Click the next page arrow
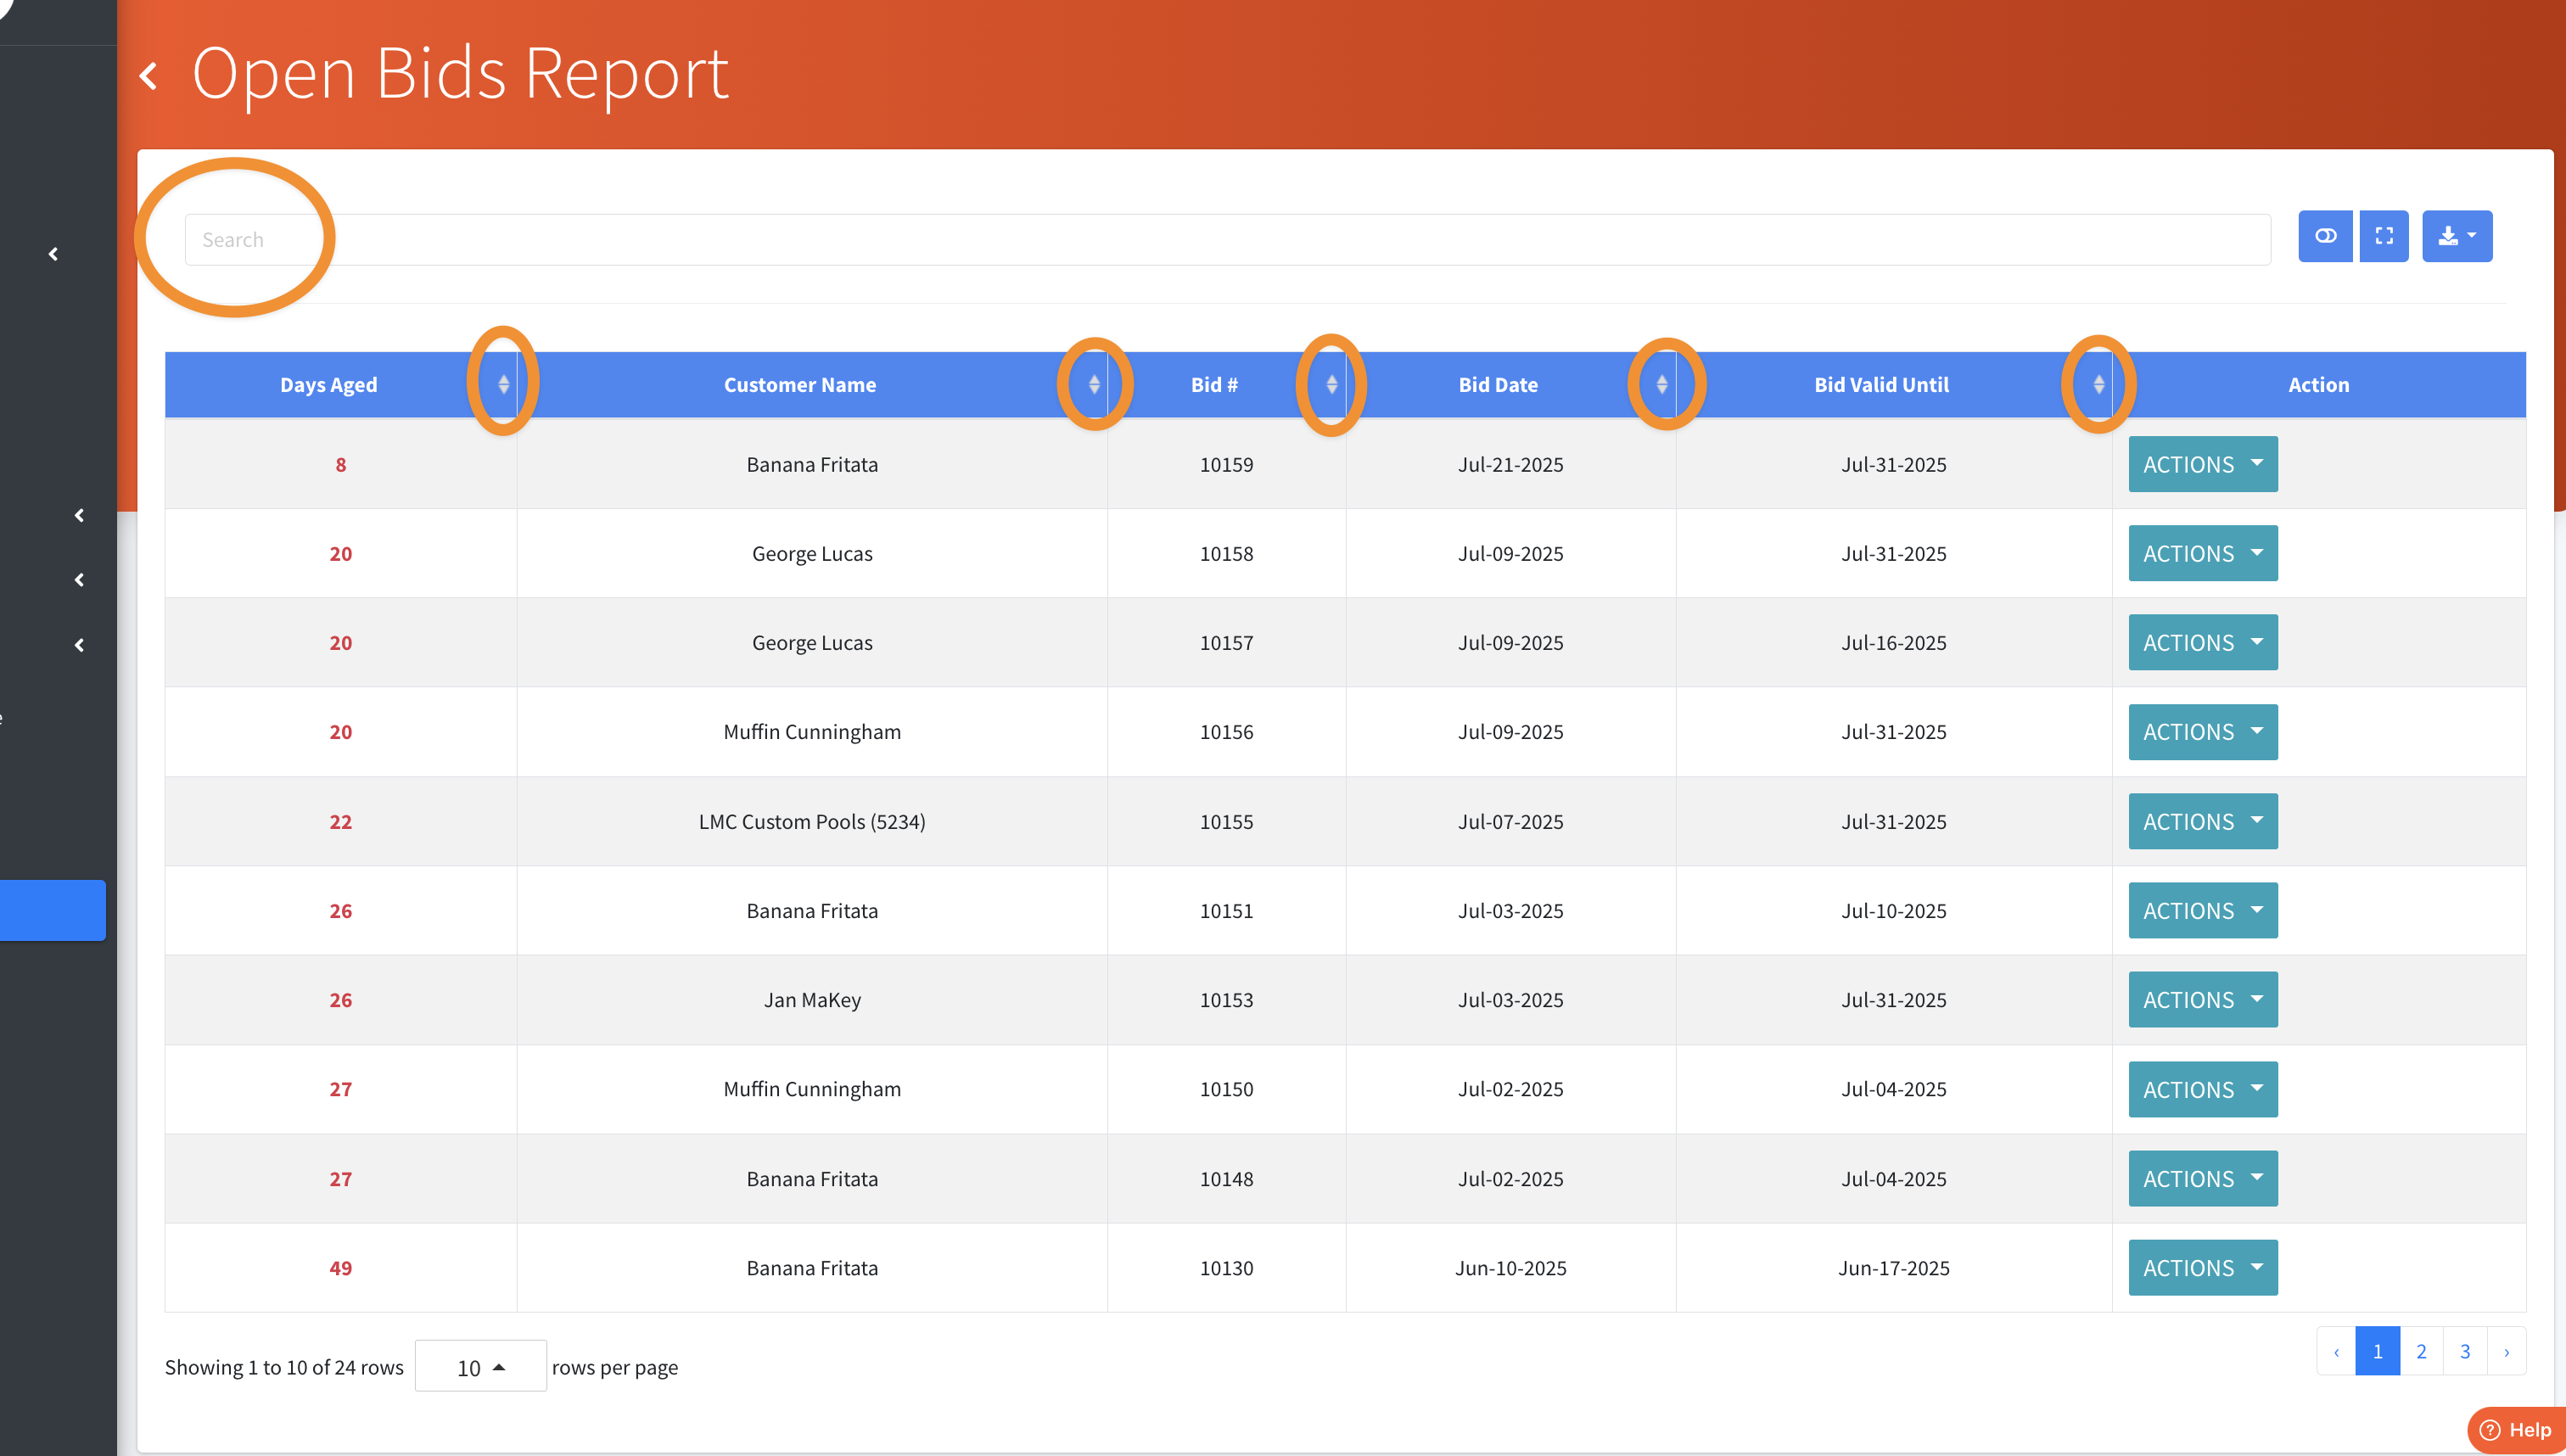Viewport: 2566px width, 1456px height. tap(2506, 1351)
